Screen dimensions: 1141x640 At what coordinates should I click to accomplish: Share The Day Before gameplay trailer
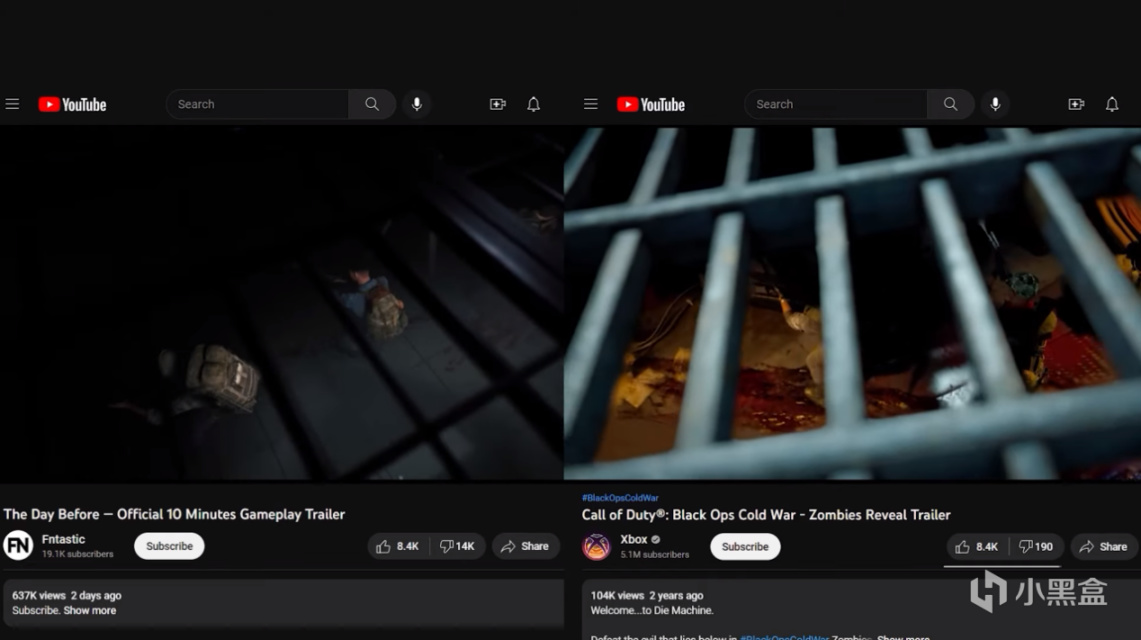point(525,546)
